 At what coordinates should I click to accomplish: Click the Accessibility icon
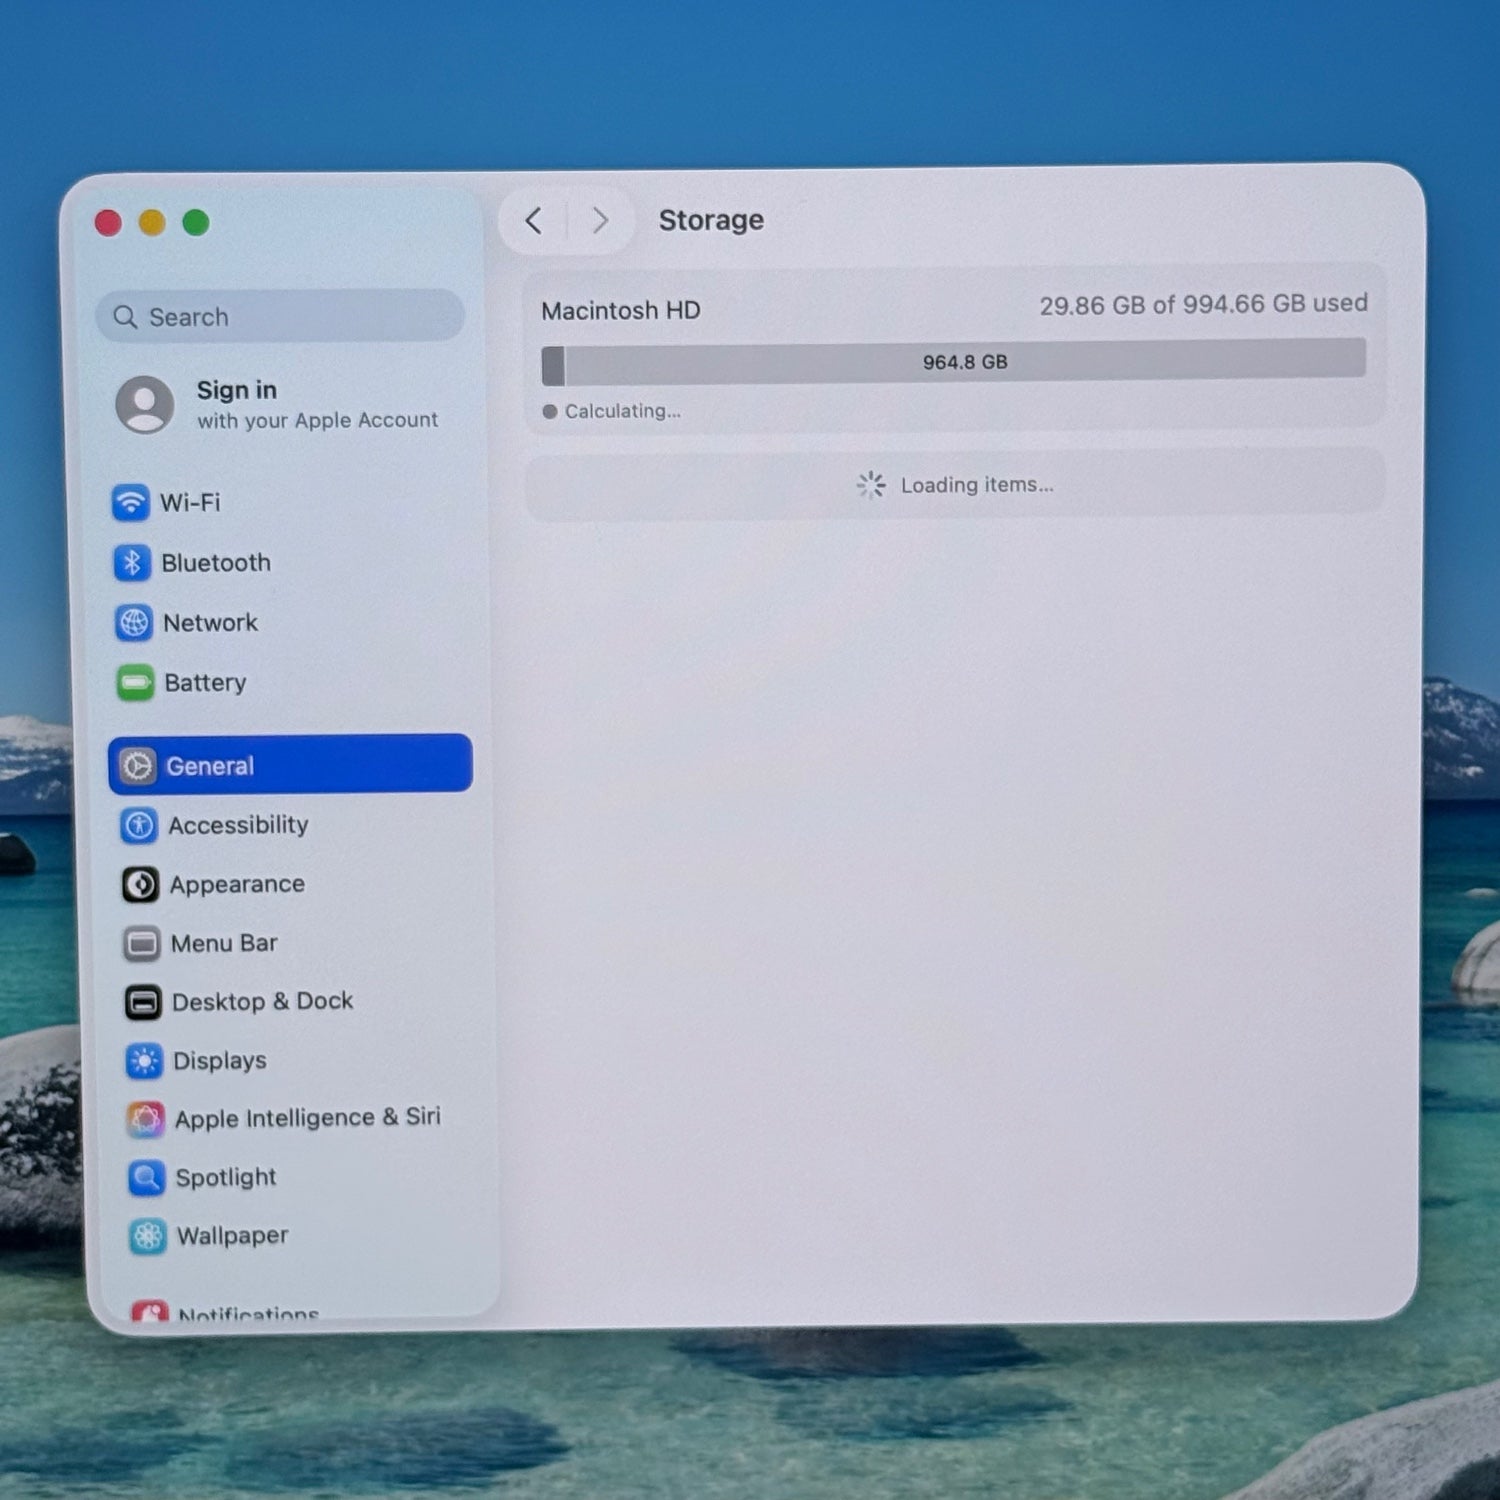point(139,826)
